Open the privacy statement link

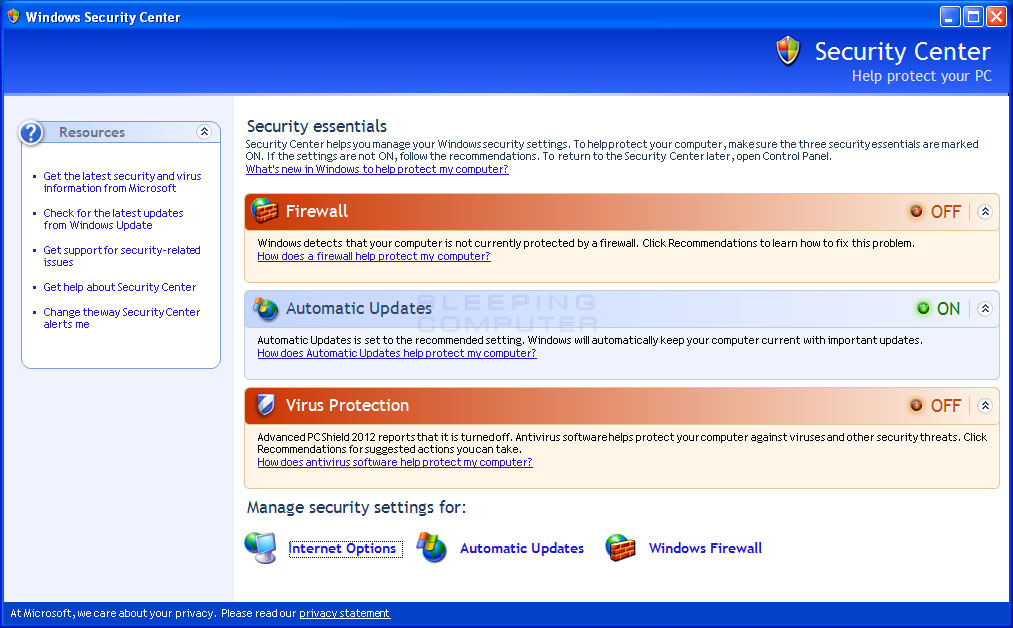pos(344,613)
